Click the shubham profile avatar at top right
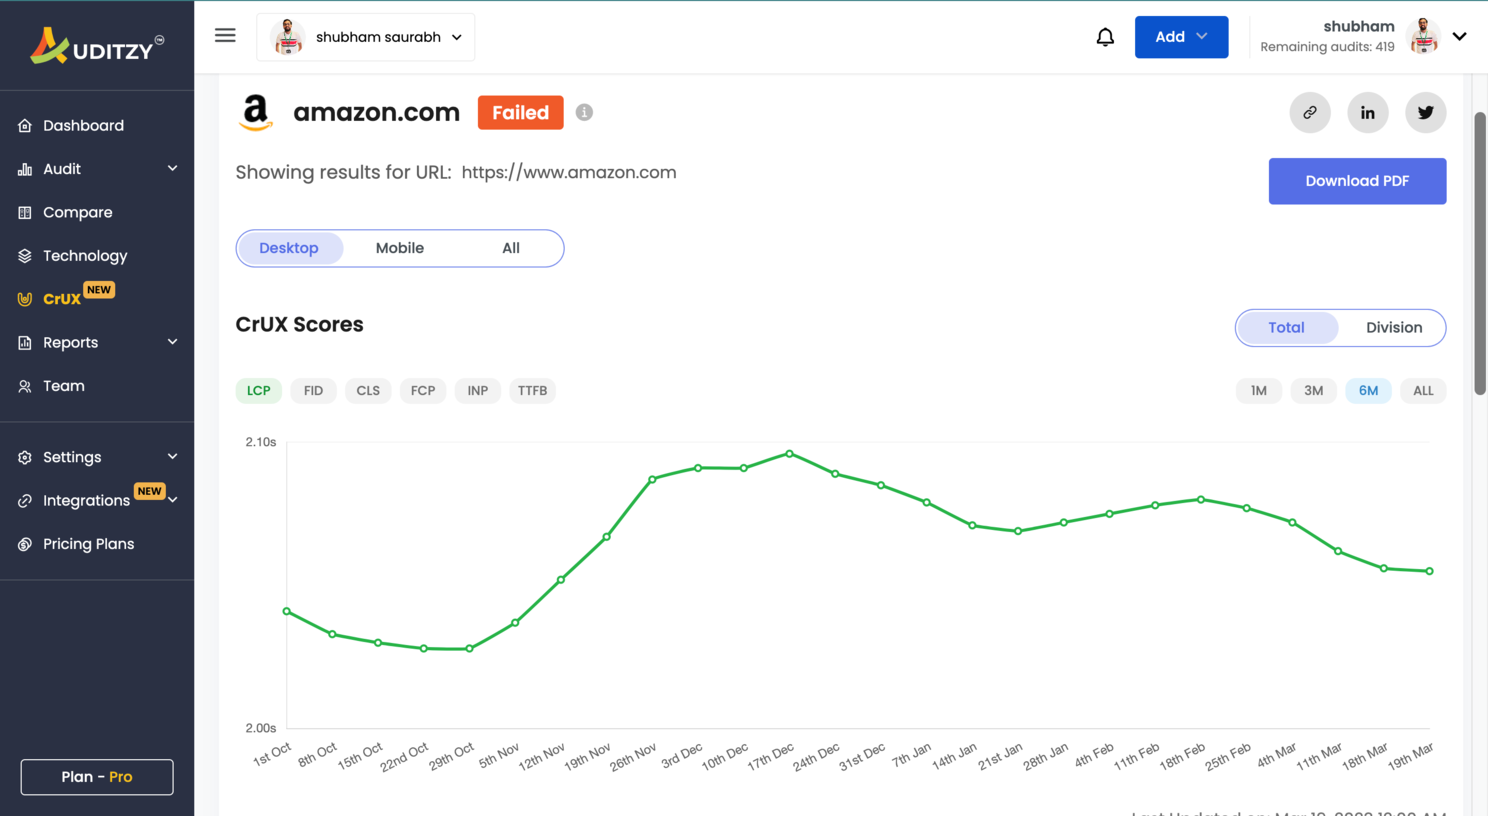This screenshot has width=1488, height=816. click(x=1423, y=36)
